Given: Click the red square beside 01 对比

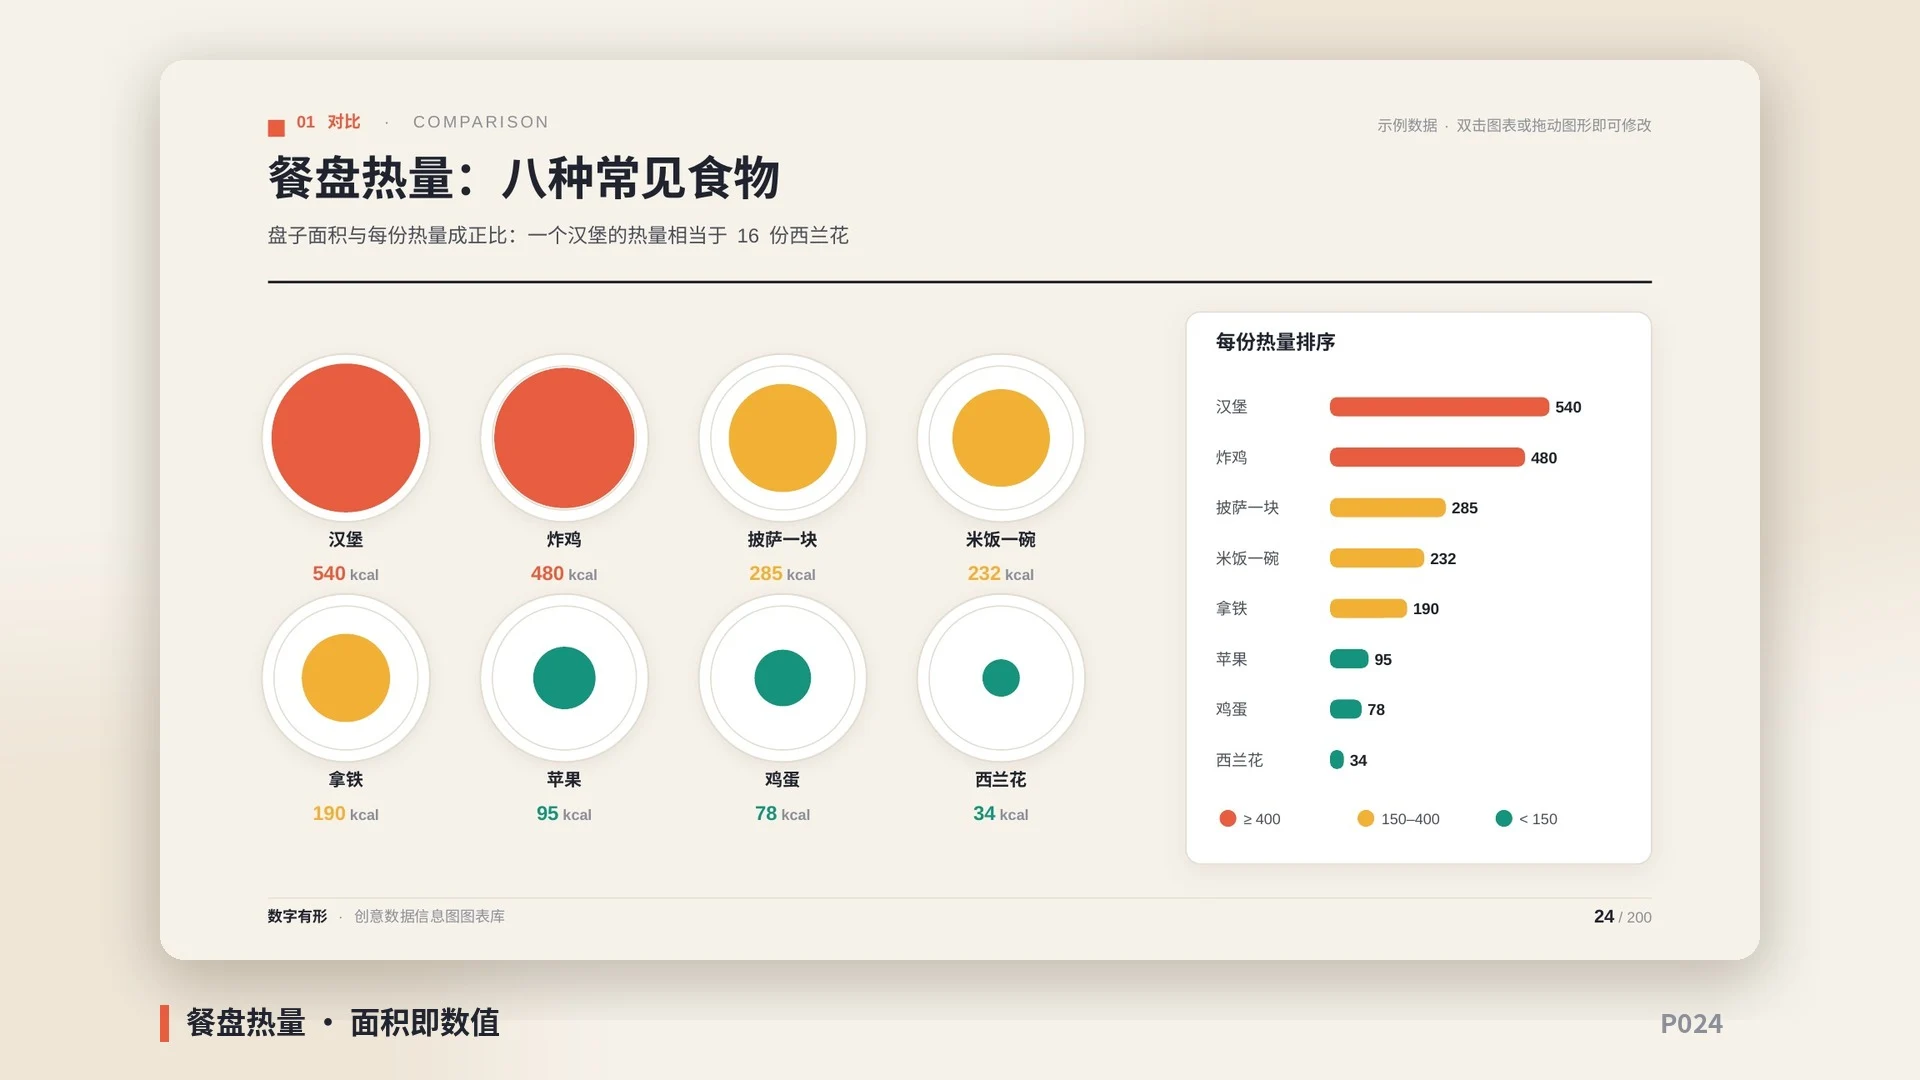Looking at the screenshot, I should (x=276, y=128).
